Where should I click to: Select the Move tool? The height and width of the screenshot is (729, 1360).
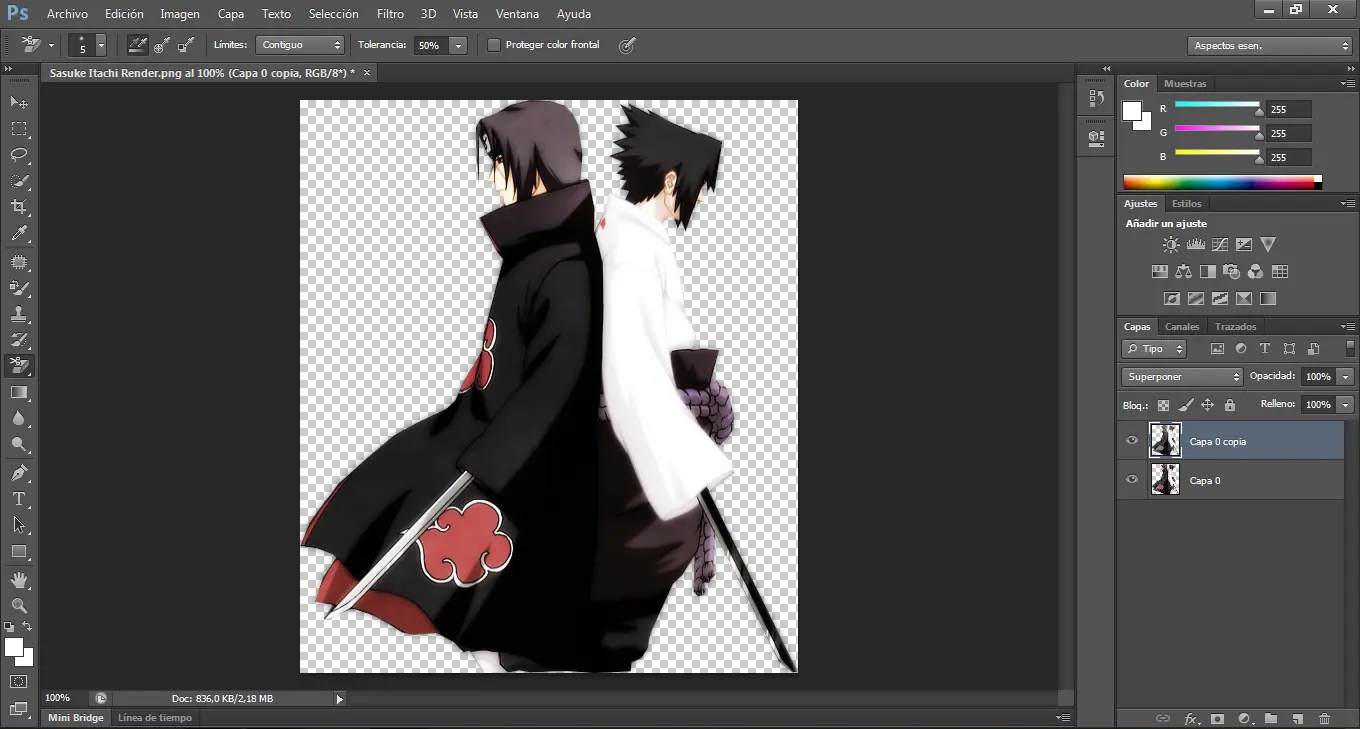point(19,102)
